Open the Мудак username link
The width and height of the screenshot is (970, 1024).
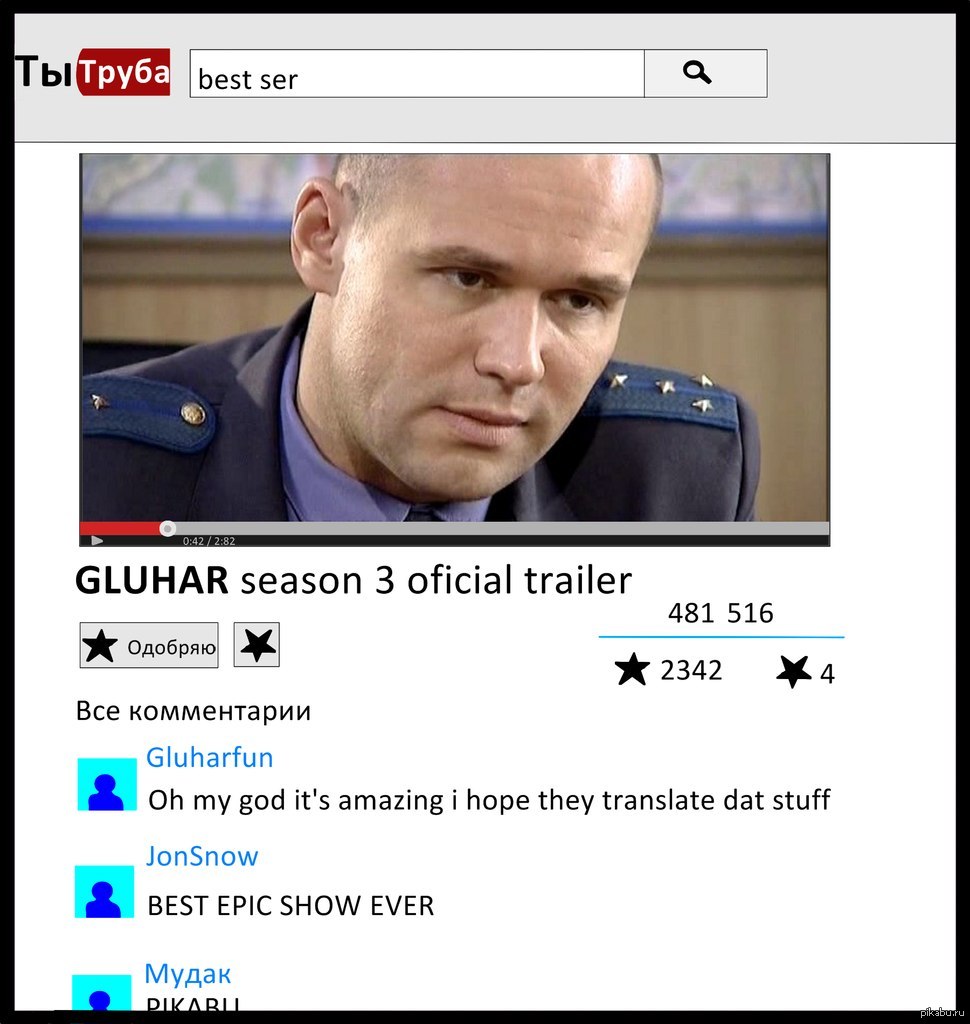tap(188, 973)
